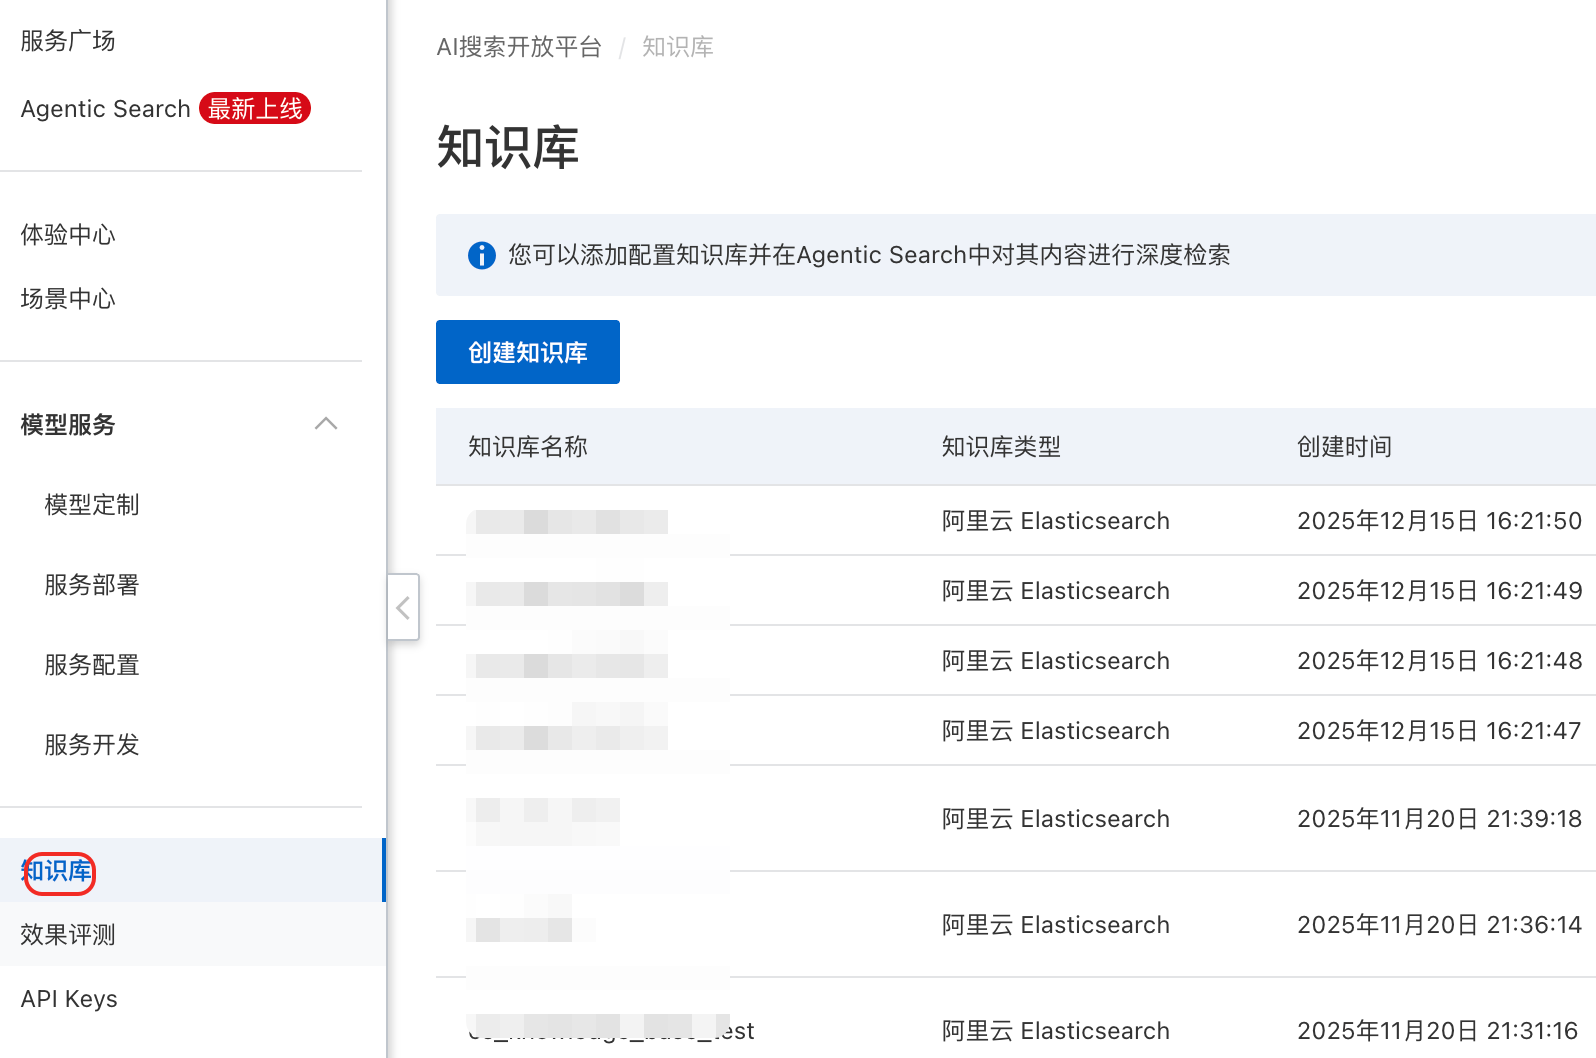1596x1058 pixels.
Task: Collapse the sidebar with the arrow handle
Action: pos(403,607)
